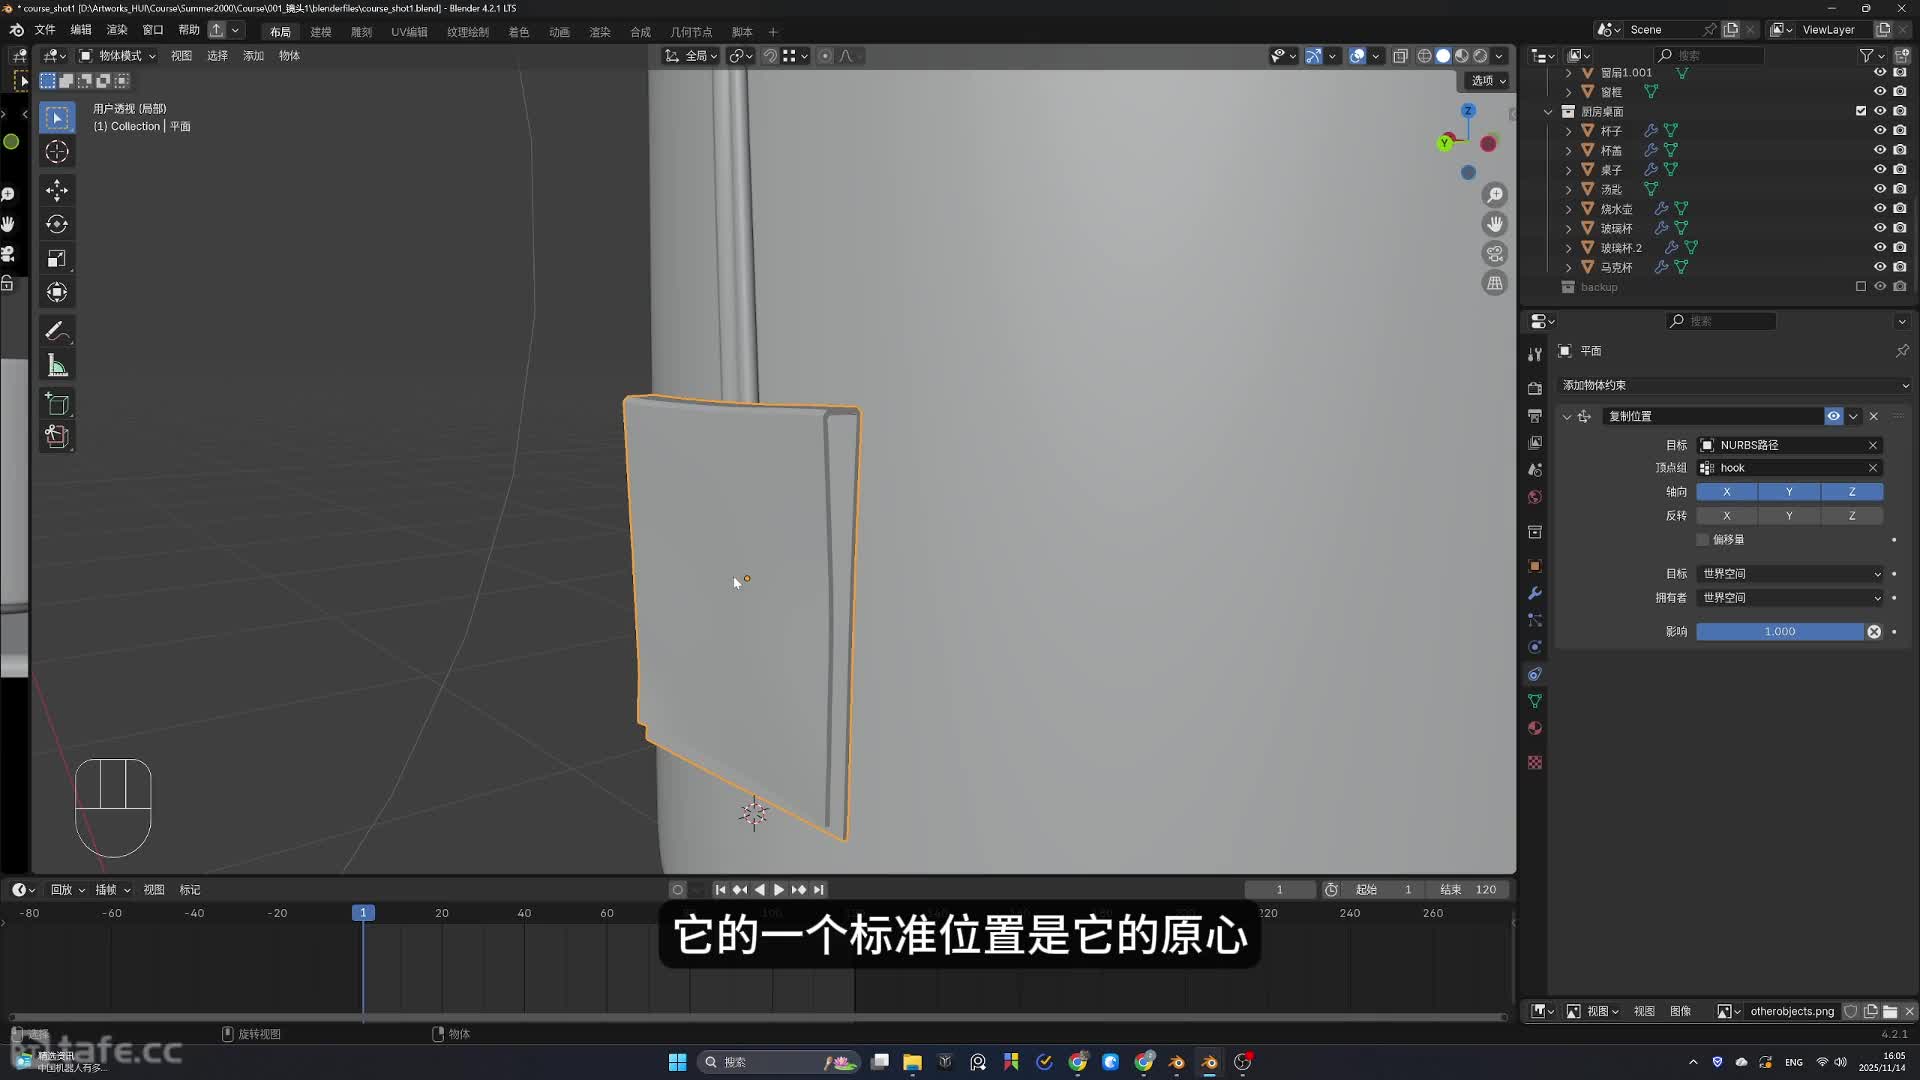Open the 添加物体约束 dropdown
Screen dimensions: 1920x1080
click(x=1735, y=385)
